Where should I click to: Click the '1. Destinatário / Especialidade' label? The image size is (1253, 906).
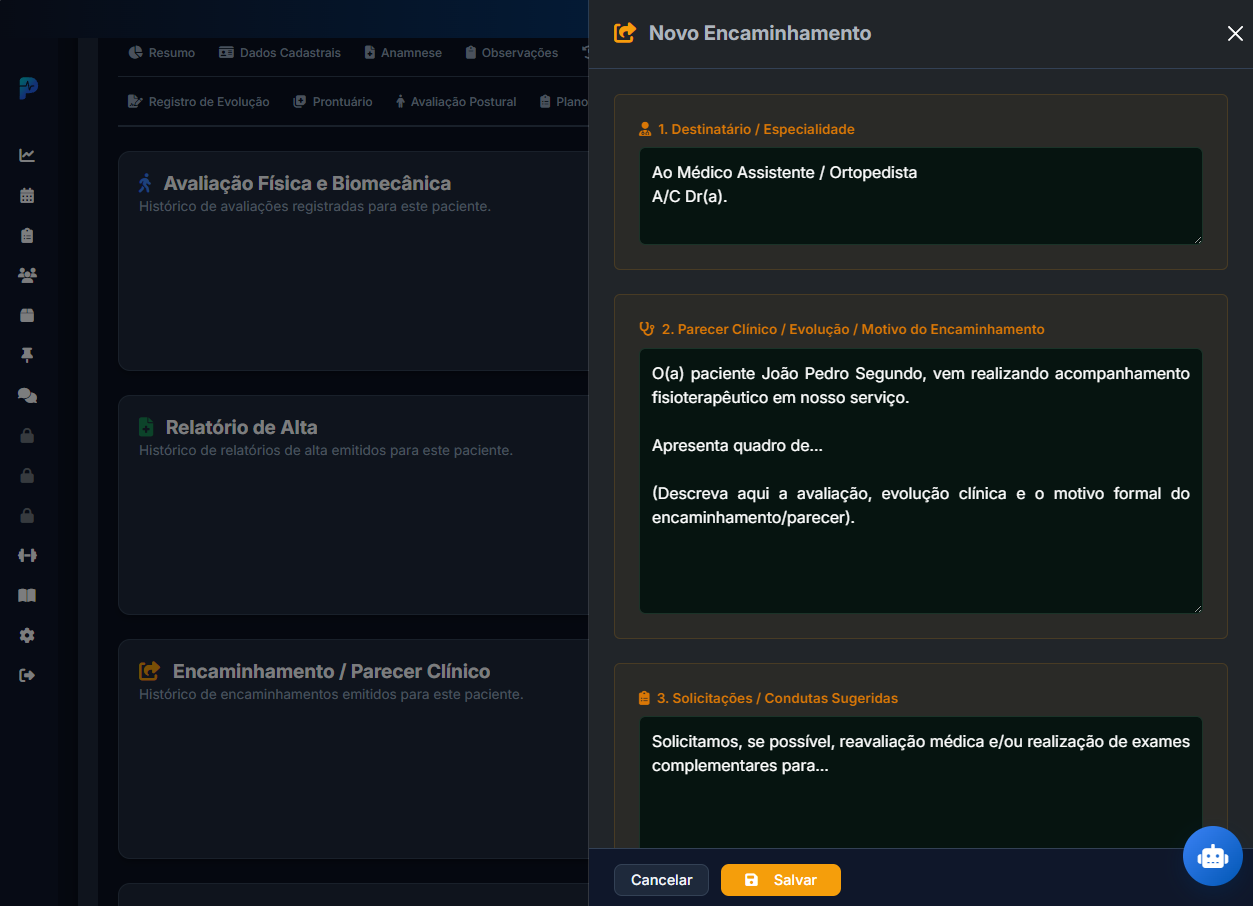[x=756, y=129]
